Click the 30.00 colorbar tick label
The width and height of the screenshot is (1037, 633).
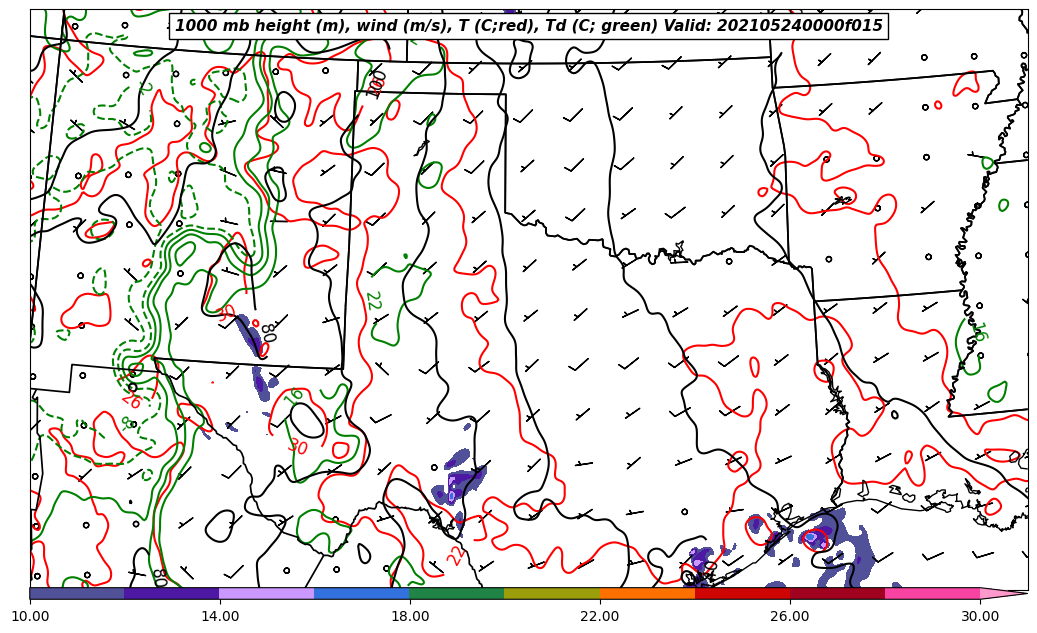980,616
